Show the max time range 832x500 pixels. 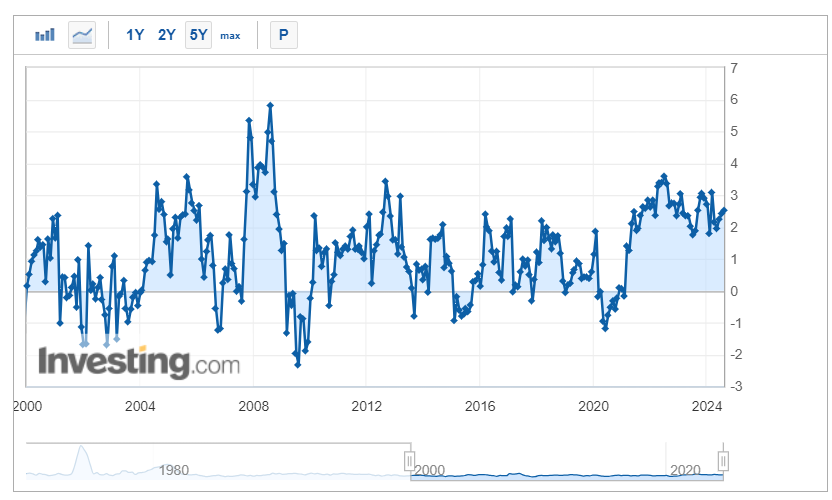(230, 36)
